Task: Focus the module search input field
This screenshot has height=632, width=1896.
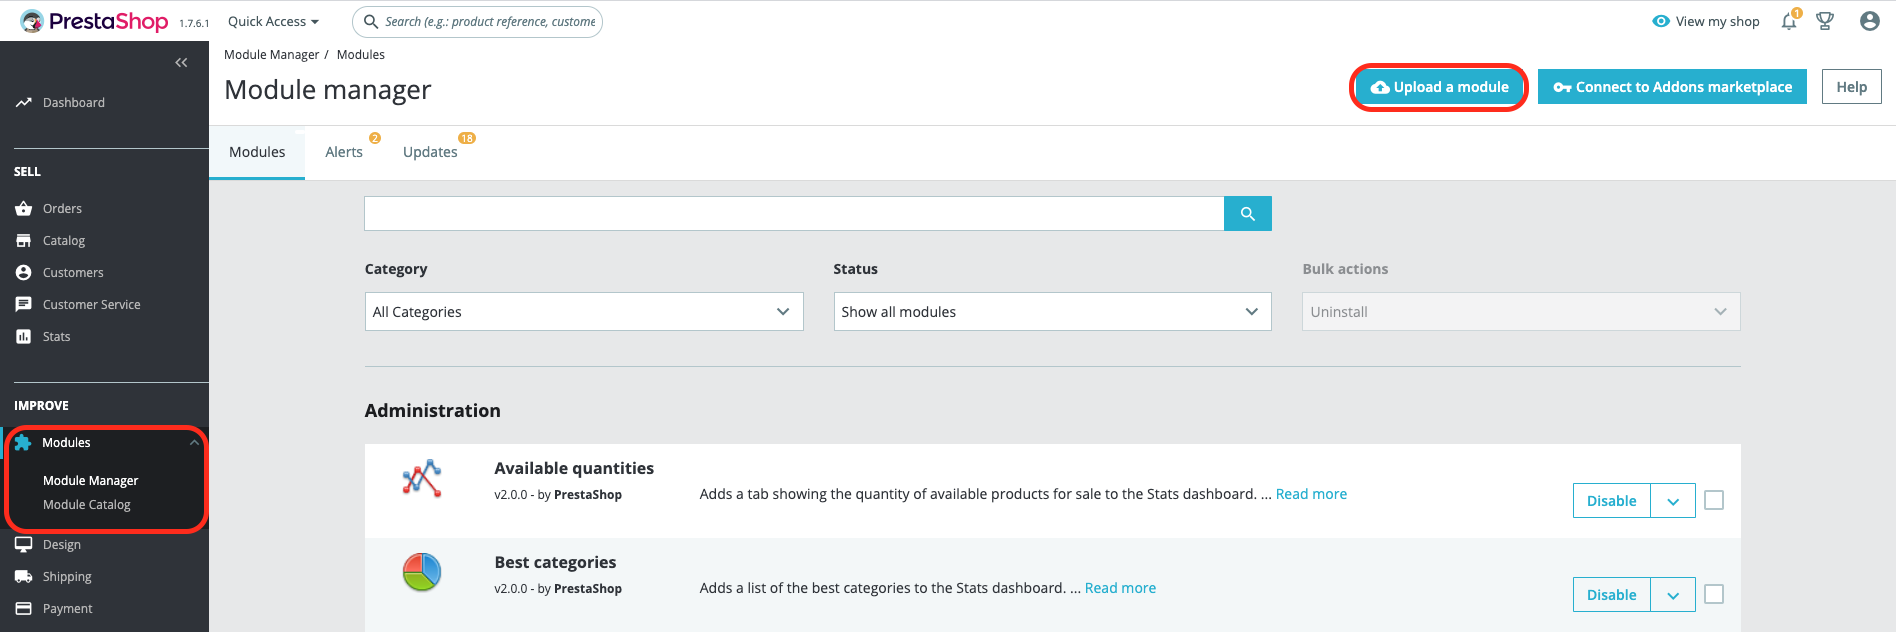Action: (794, 214)
